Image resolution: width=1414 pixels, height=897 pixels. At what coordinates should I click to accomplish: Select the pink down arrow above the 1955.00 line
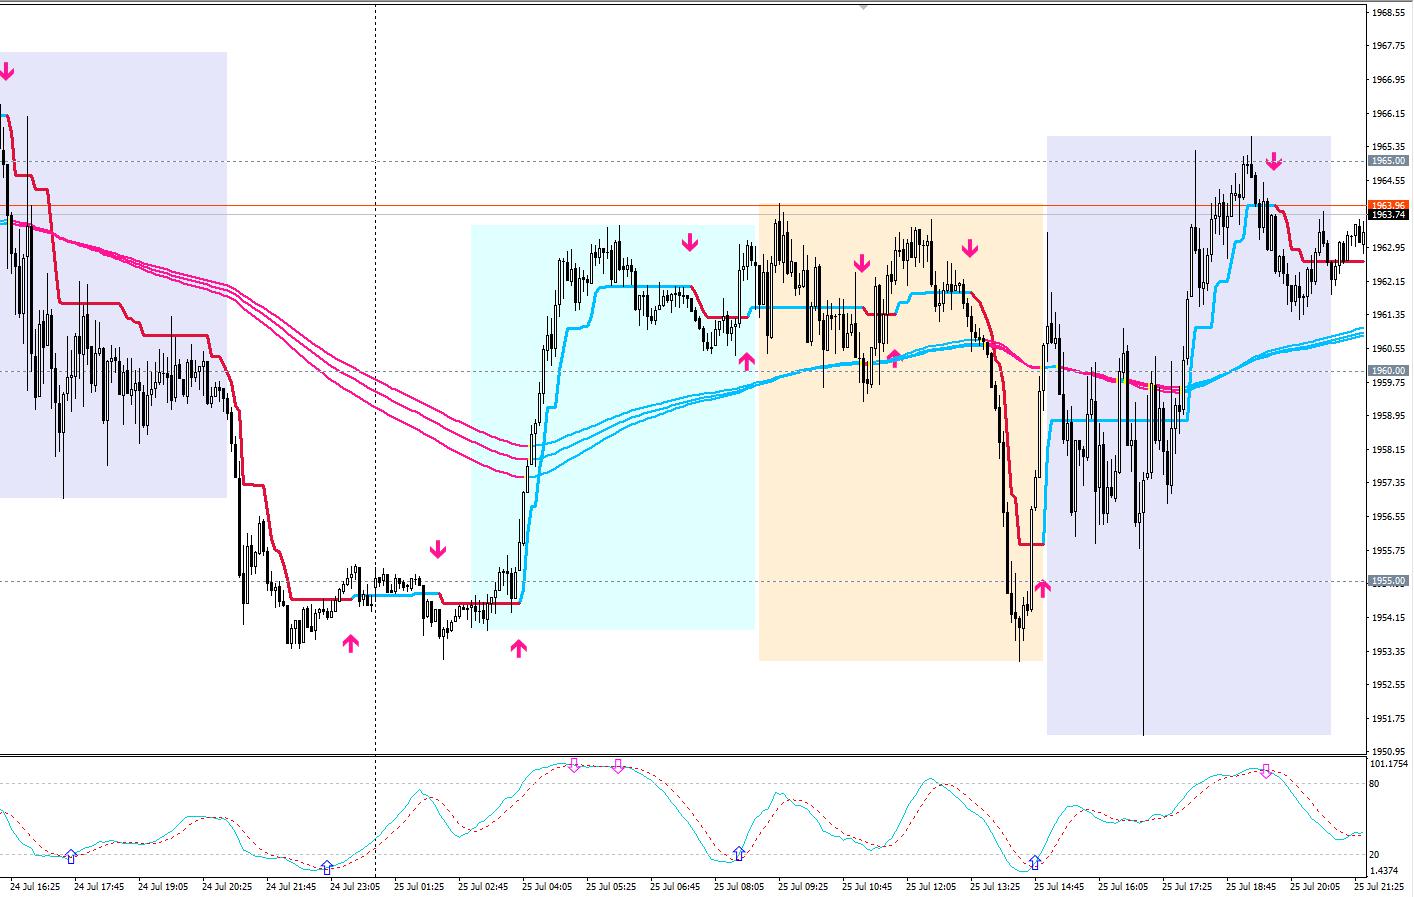click(x=438, y=549)
